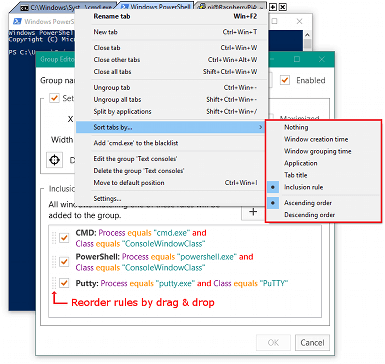Select Descending order option

point(323,215)
